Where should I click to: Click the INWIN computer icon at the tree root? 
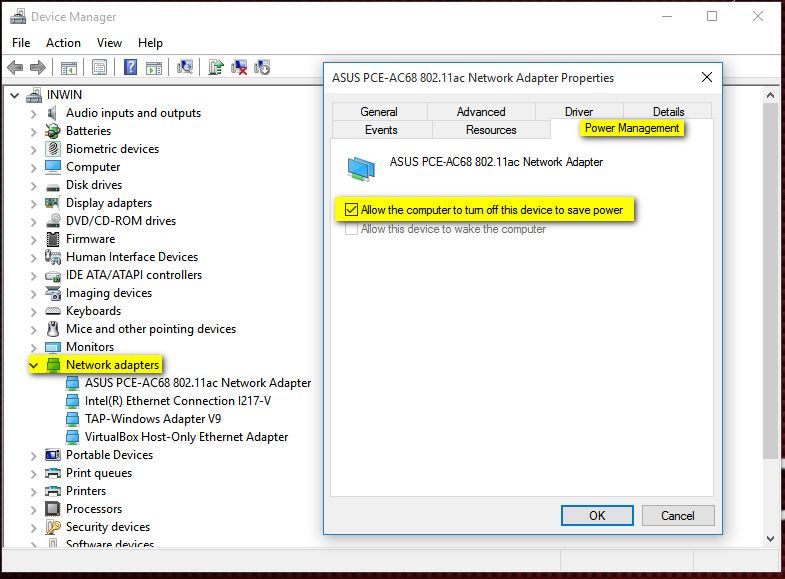tap(34, 95)
